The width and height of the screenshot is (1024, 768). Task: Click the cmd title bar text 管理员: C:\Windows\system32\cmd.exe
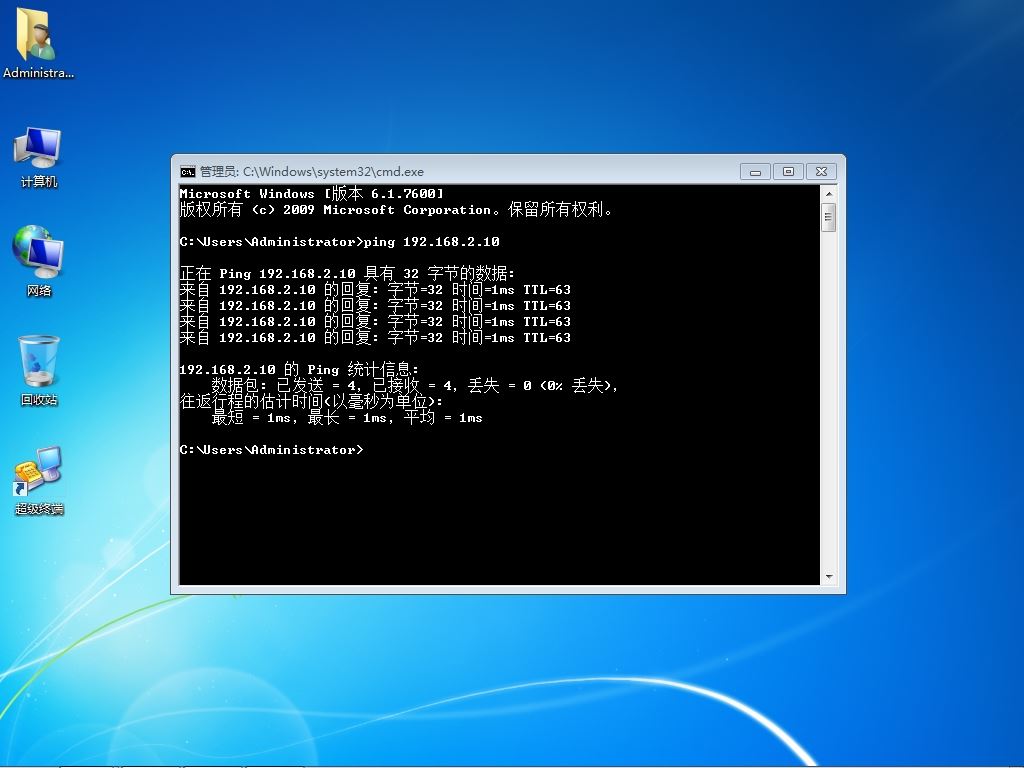[312, 172]
